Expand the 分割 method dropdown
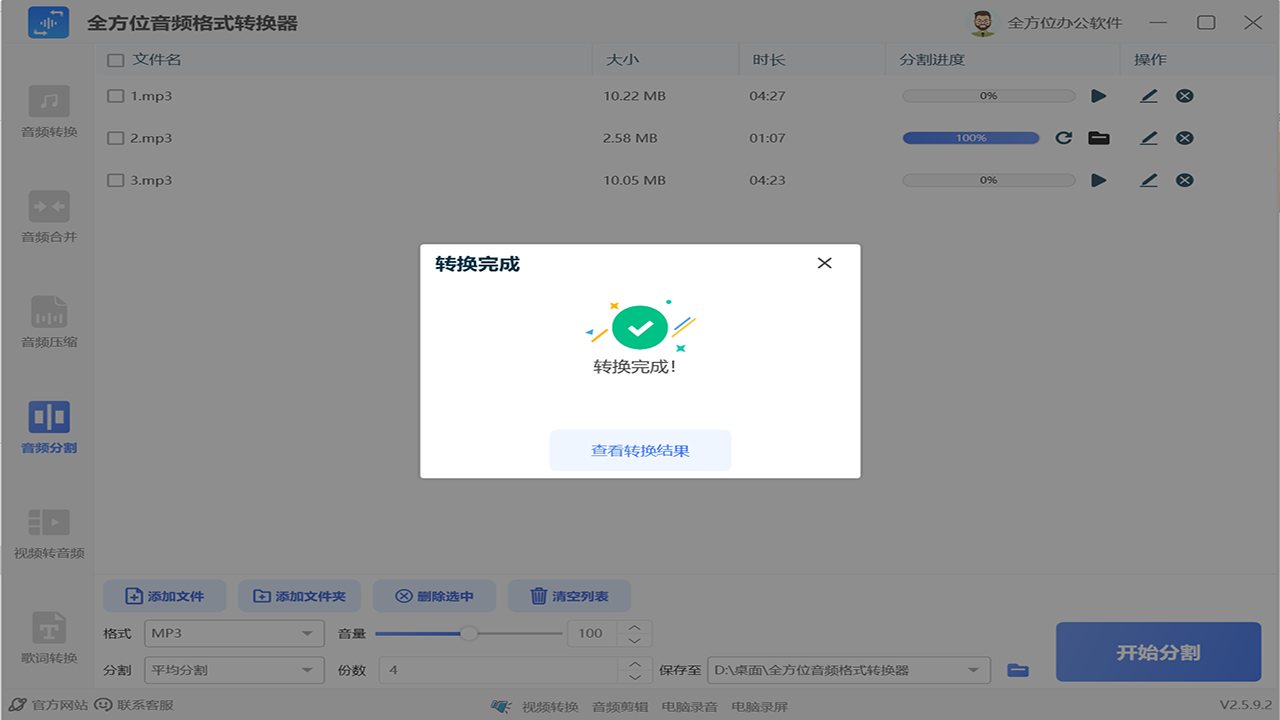Viewport: 1280px width, 720px height. pyautogui.click(x=234, y=670)
